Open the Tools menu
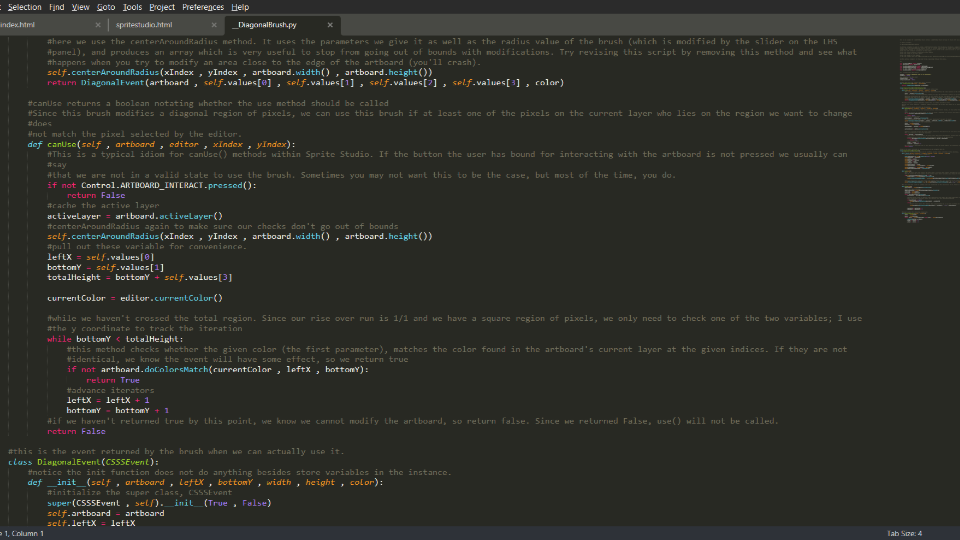960x540 pixels. click(132, 7)
